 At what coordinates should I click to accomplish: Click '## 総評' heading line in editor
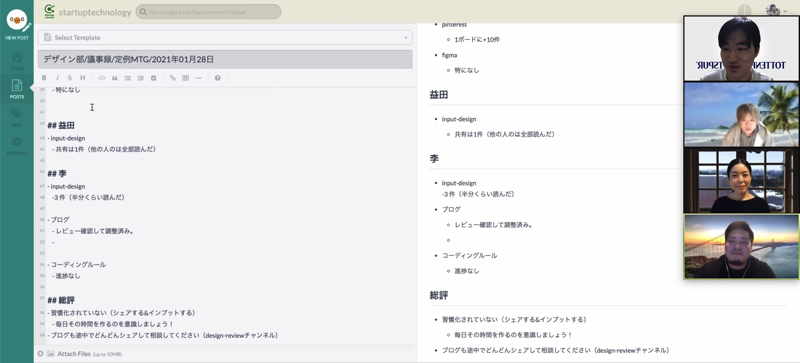pos(61,300)
